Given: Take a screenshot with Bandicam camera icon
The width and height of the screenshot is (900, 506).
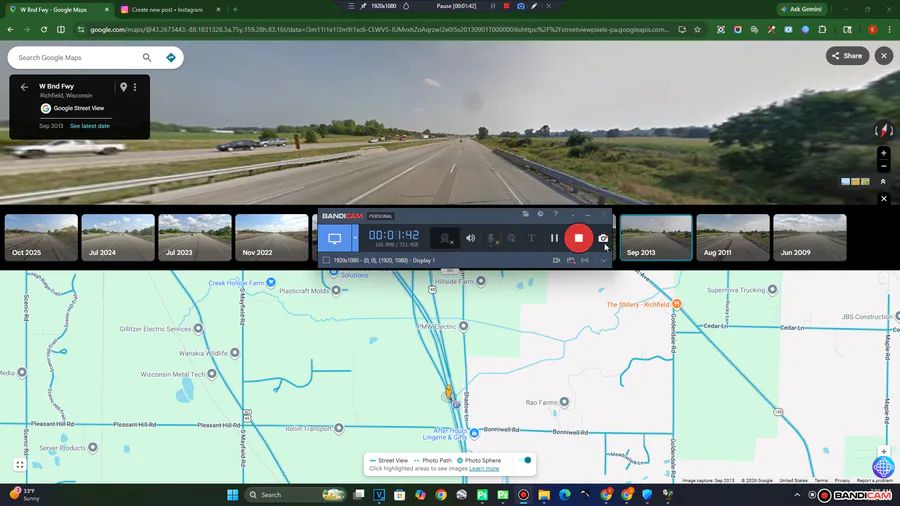Looking at the screenshot, I should 603,238.
